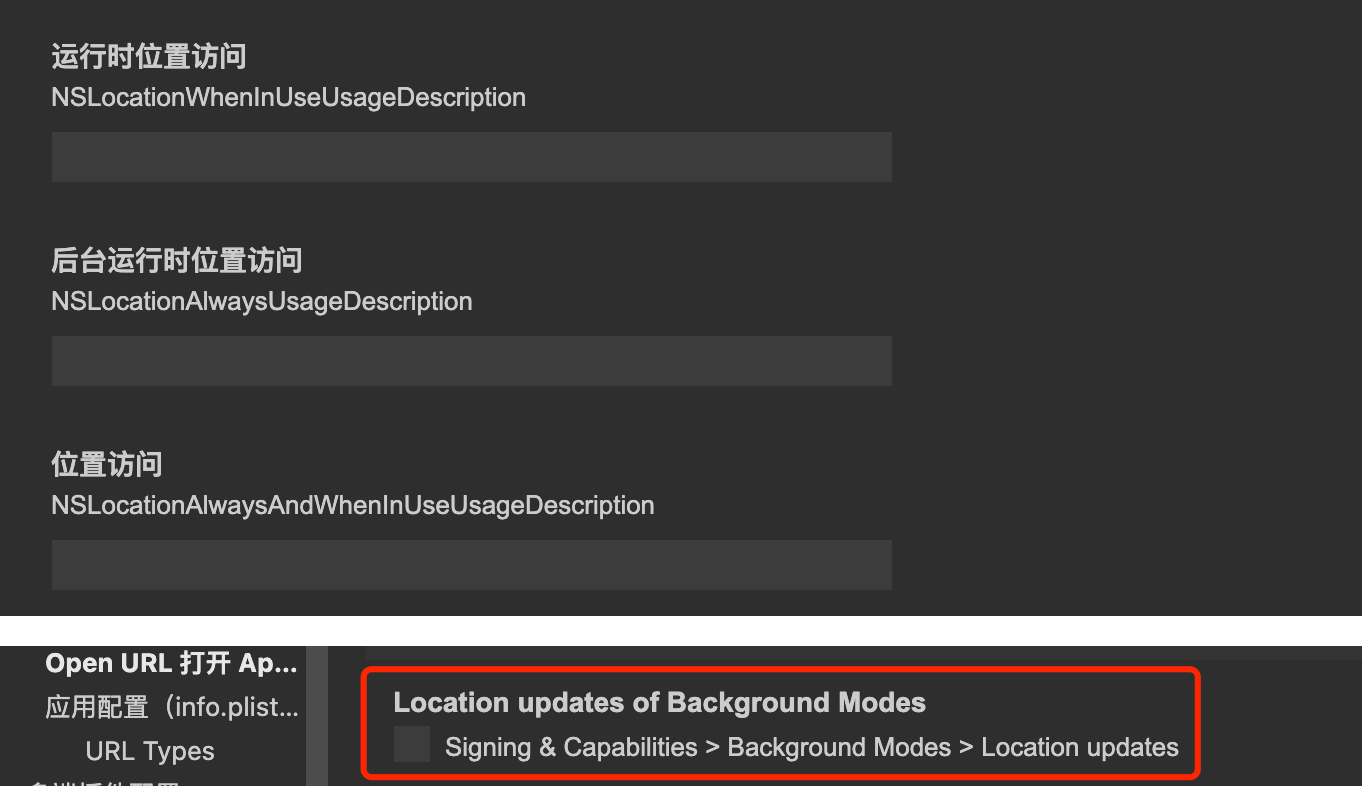Click the NSLocationWhenInUseUsageDescription key label
The image size is (1362, 786).
[288, 98]
